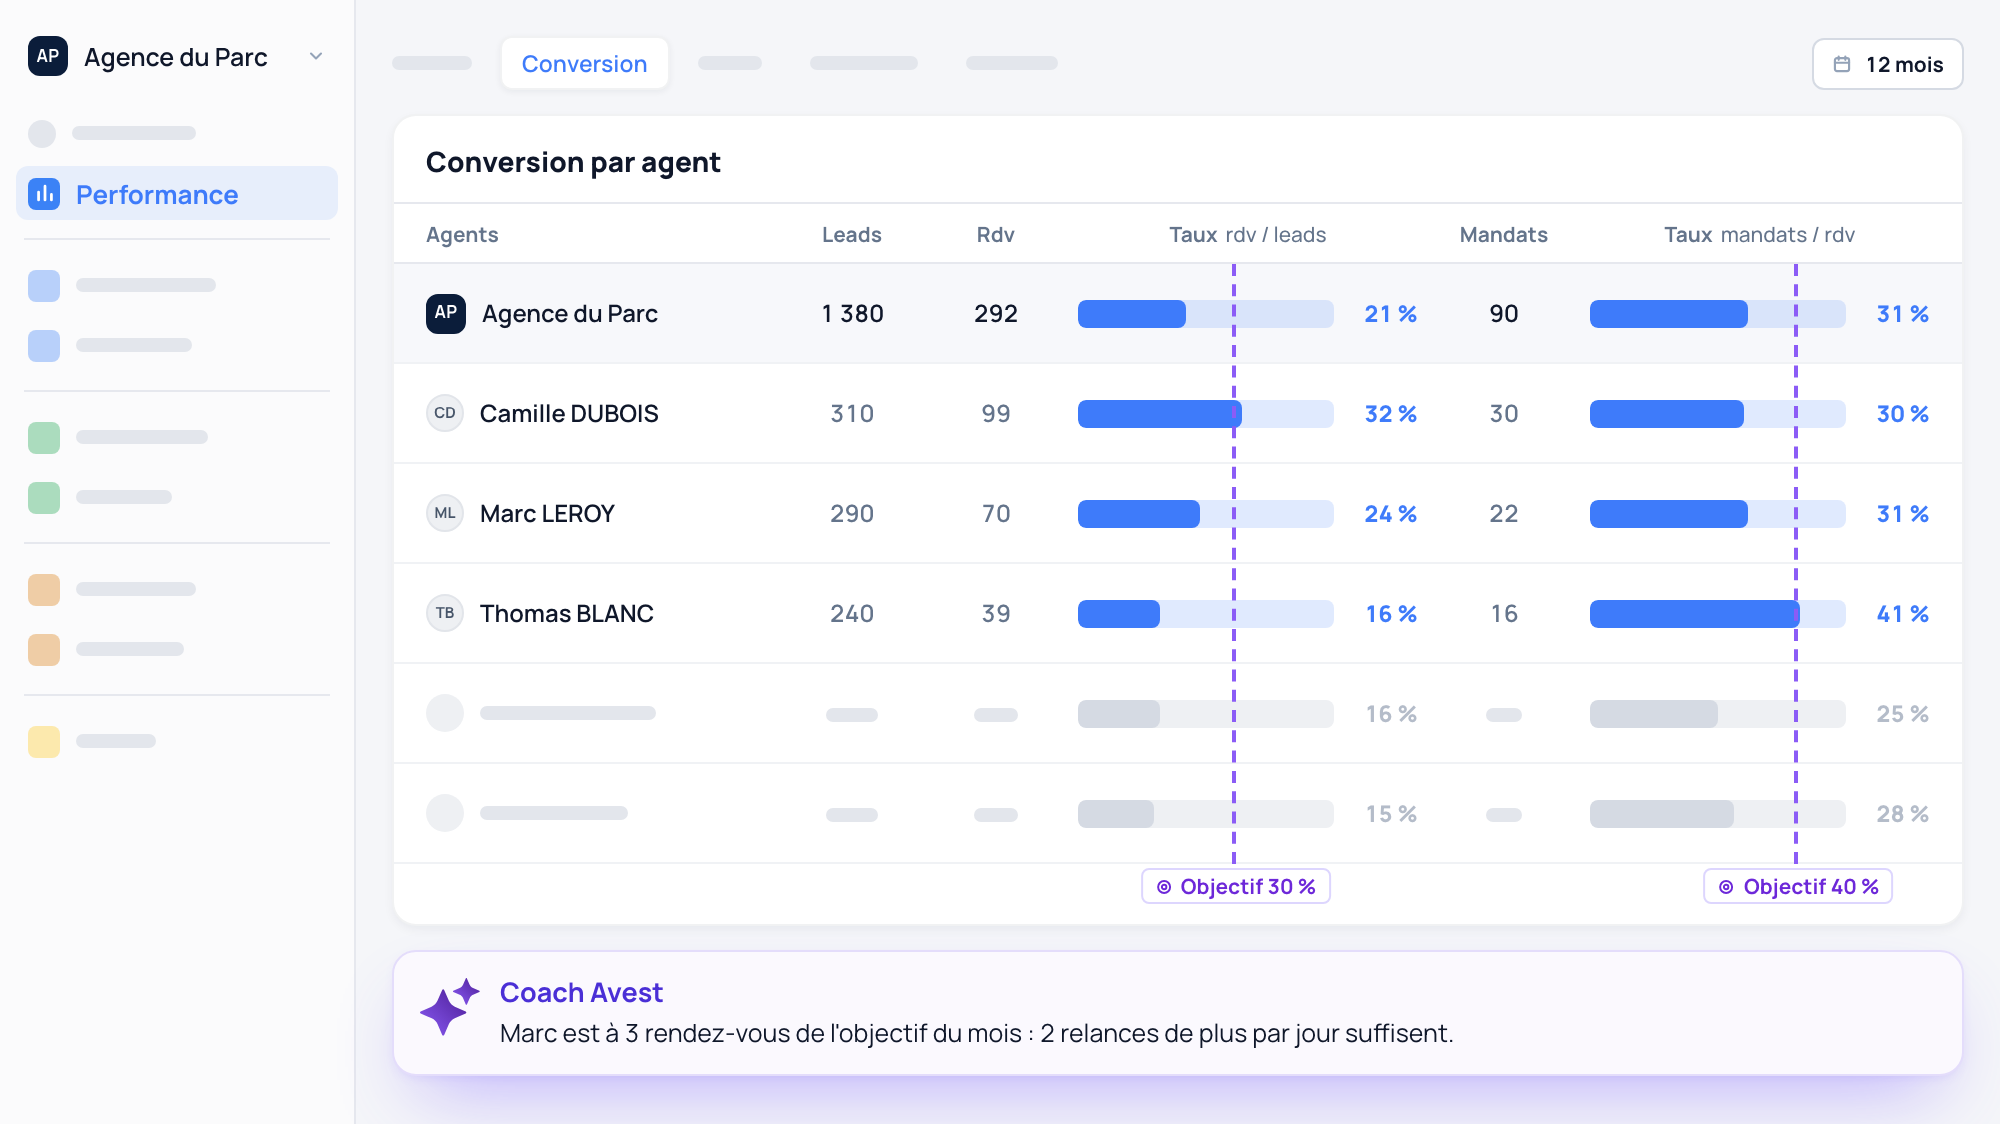Select the Agence du Parc table row name
Viewport: 2000px width, 1124px height.
point(570,314)
